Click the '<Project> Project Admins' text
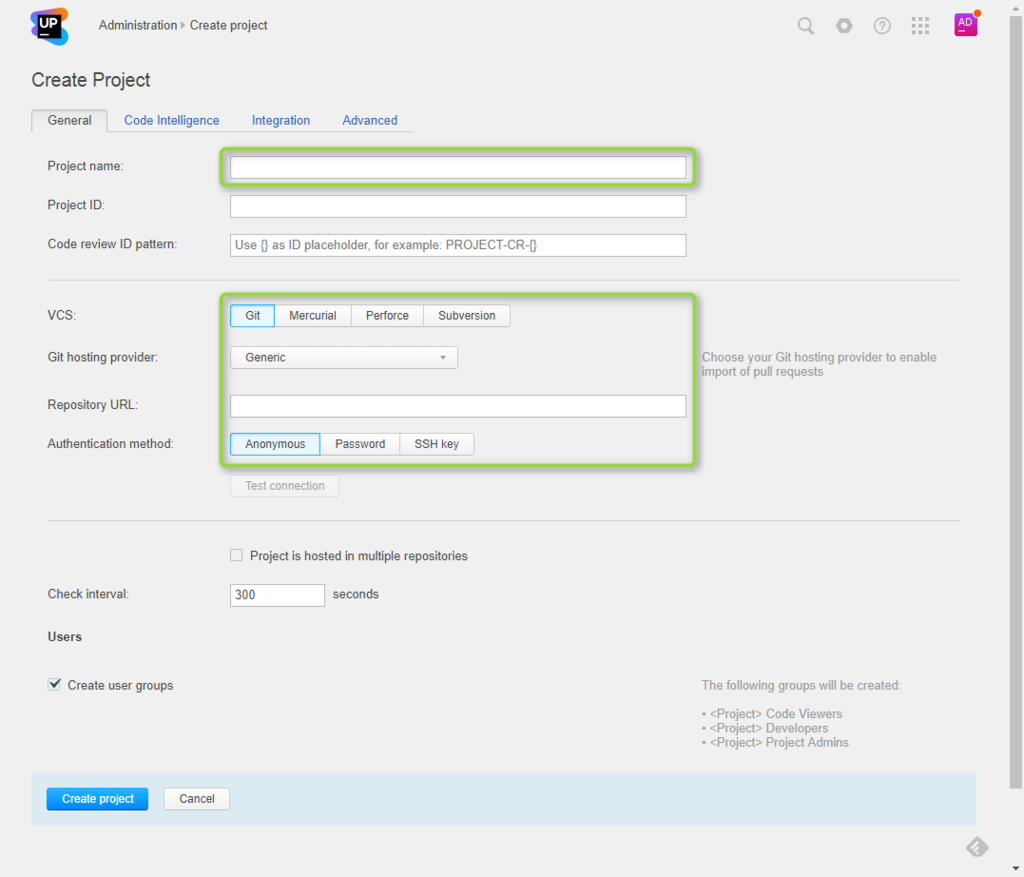Screen dimensions: 1024x877 coord(779,742)
